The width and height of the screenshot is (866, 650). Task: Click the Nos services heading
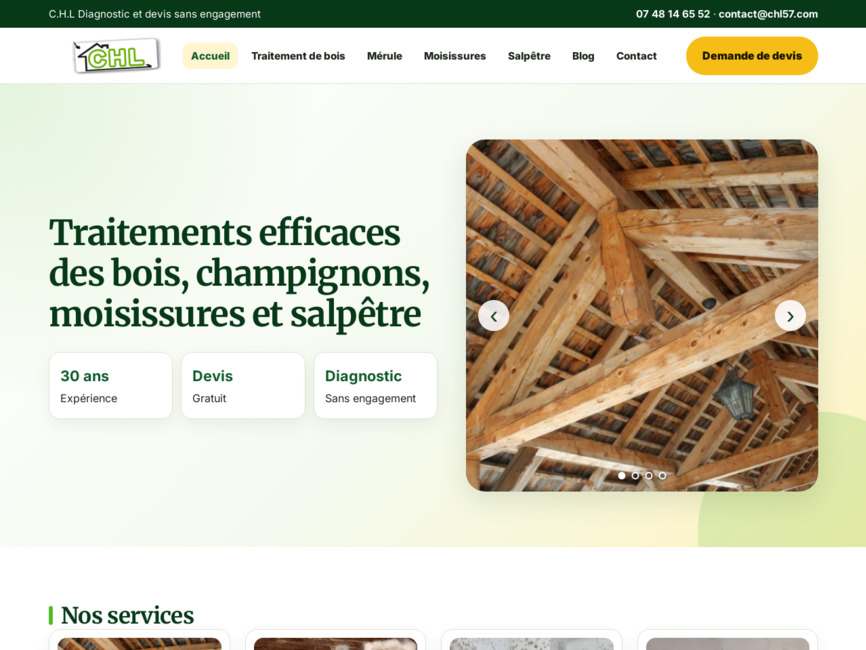coord(127,615)
